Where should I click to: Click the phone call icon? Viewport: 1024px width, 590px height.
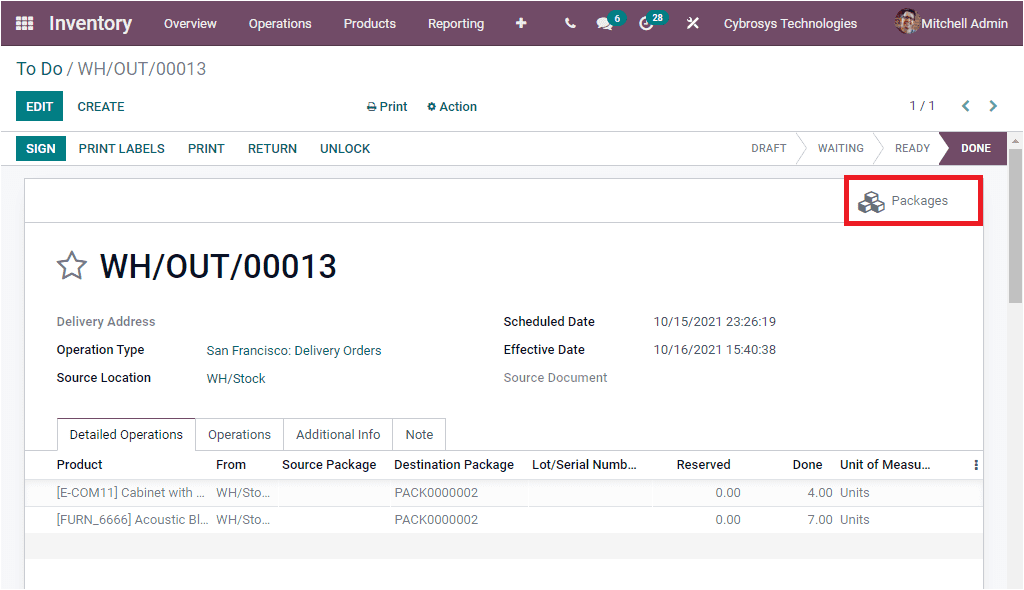click(570, 23)
